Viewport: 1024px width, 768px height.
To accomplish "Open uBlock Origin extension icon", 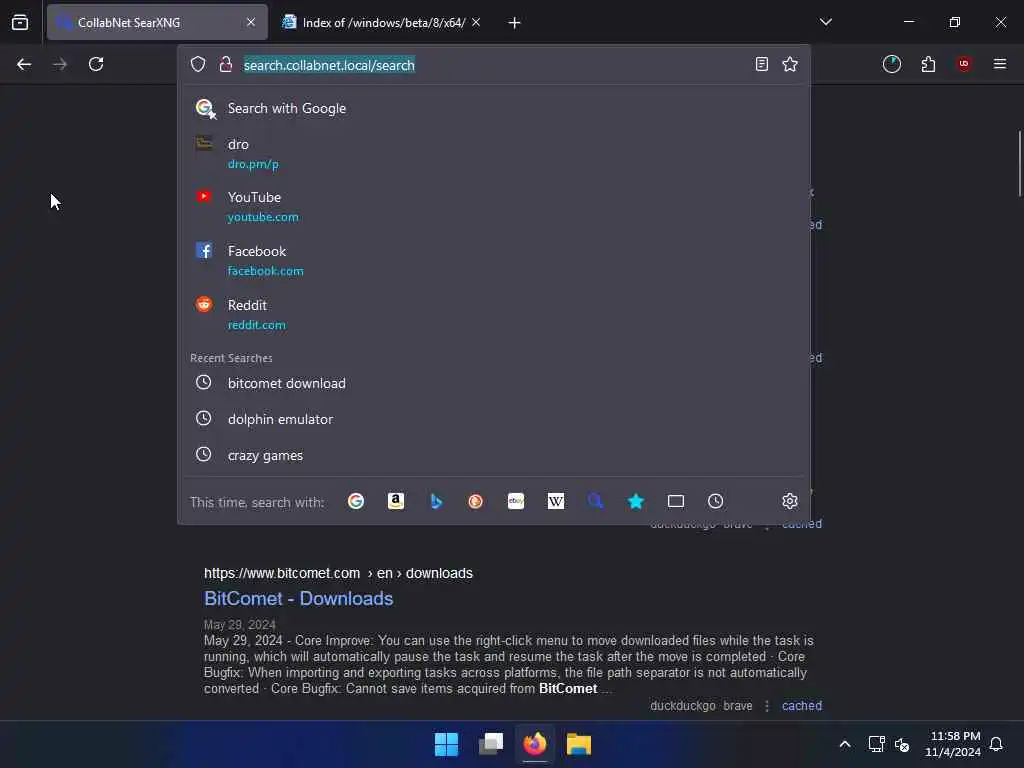I will click(964, 64).
